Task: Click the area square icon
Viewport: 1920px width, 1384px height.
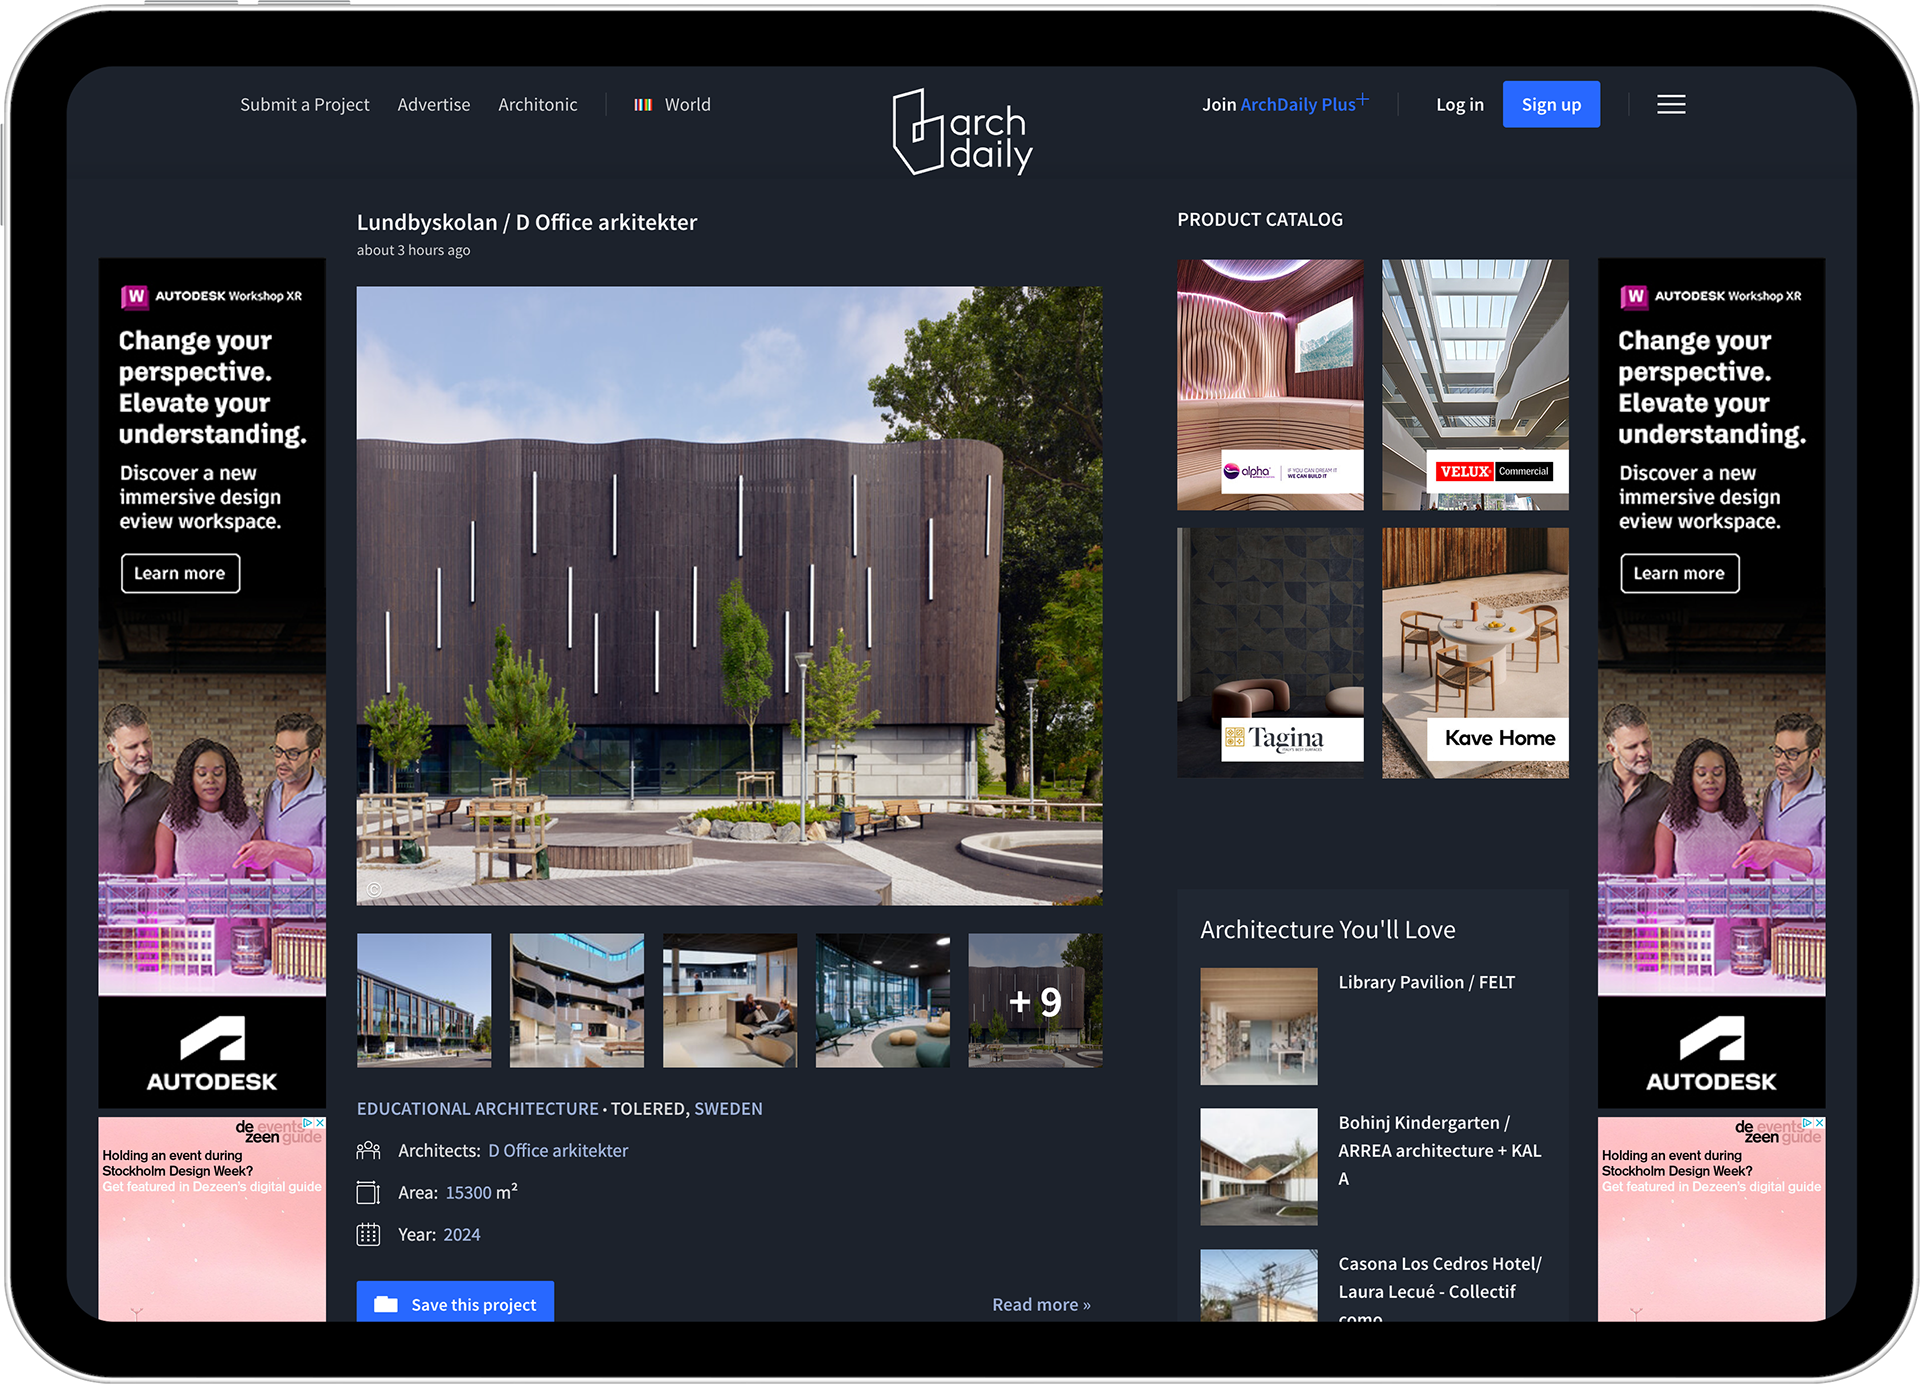Action: click(368, 1193)
